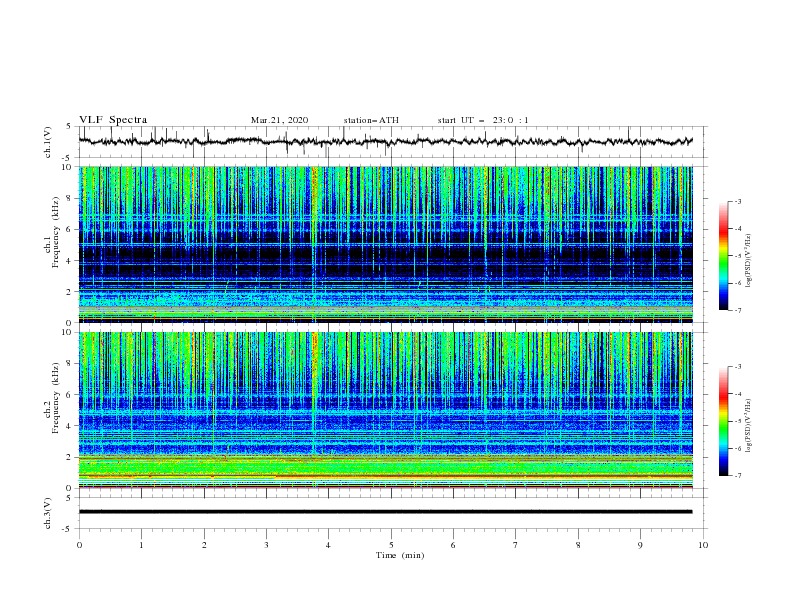792x612 pixels.
Task: Click the ch.1 spectrogram image panel
Action: [386, 244]
